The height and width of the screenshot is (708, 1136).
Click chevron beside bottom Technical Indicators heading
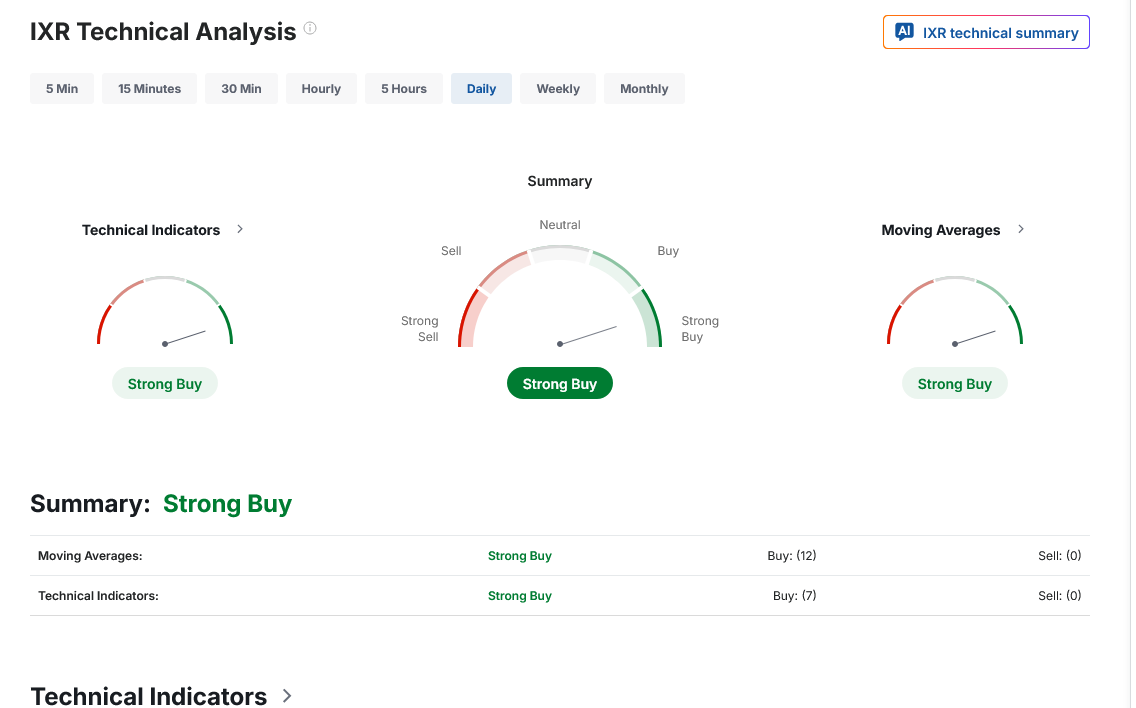click(x=287, y=696)
